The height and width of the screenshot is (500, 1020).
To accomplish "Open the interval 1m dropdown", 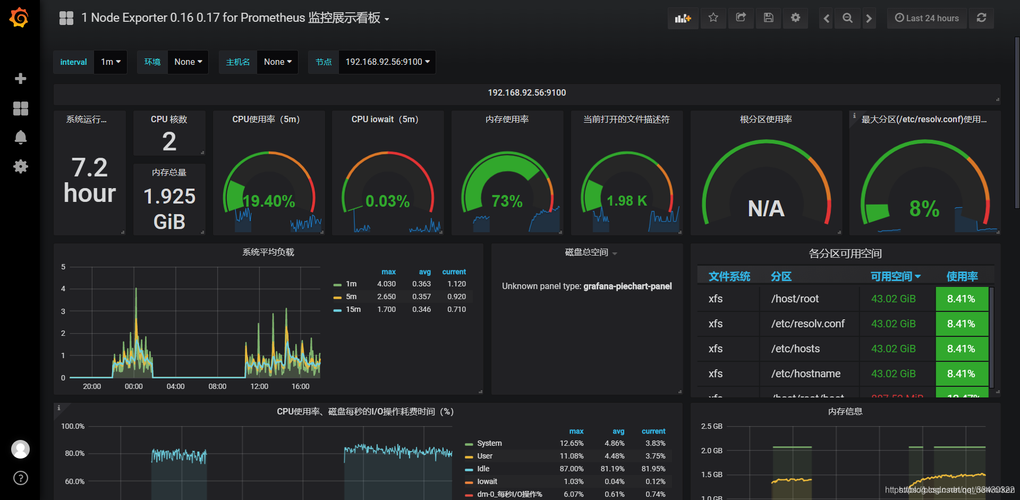I will (111, 62).
